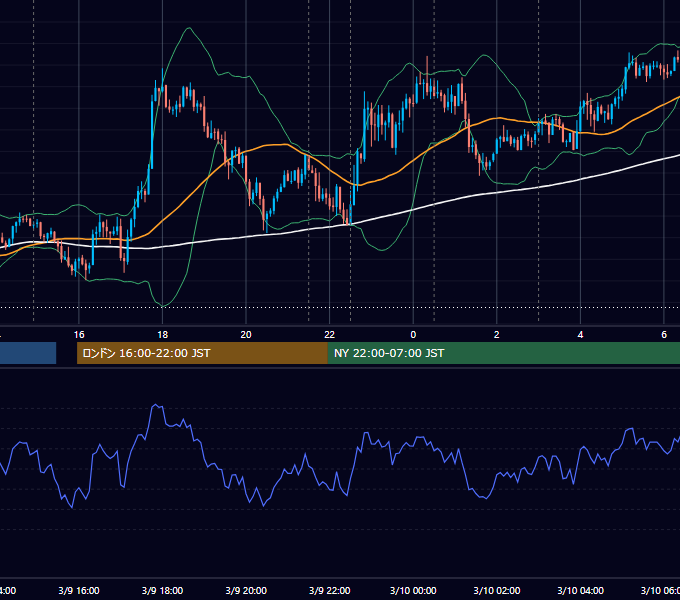Click the blue session bar left of ロンドン

pos(28,353)
